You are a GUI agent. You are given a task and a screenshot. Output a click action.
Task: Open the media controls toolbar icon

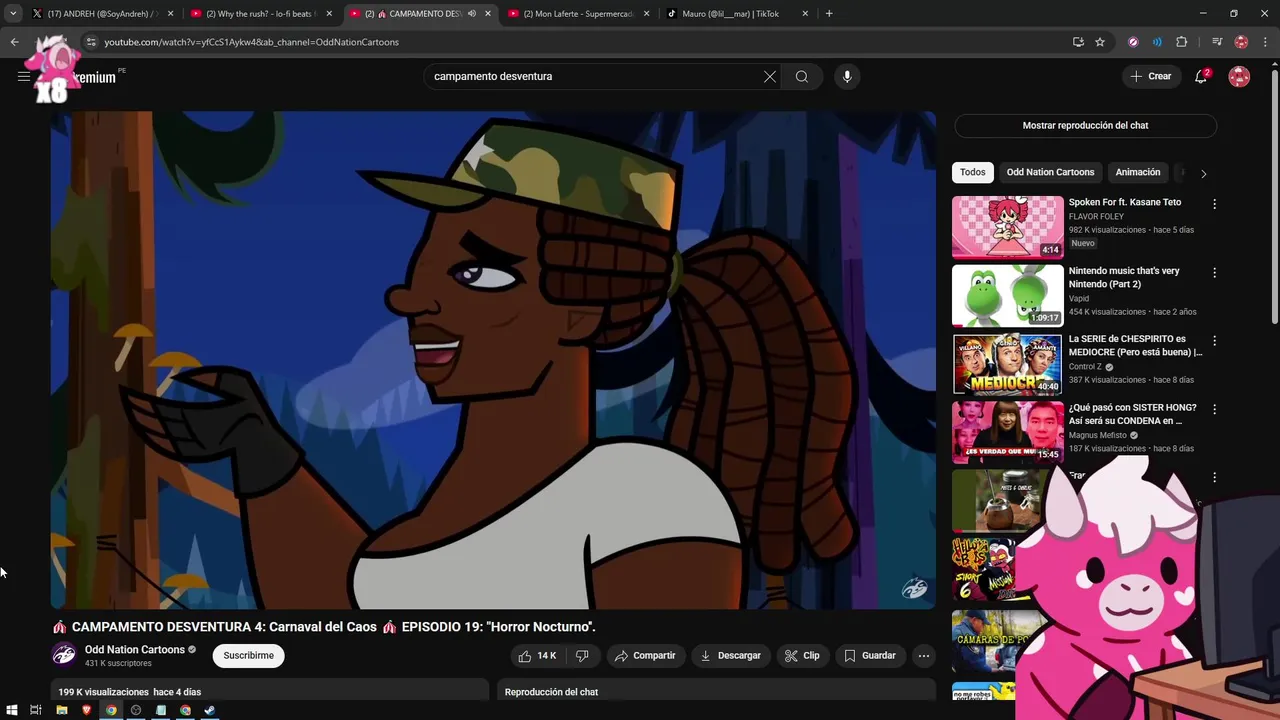(x=1217, y=42)
